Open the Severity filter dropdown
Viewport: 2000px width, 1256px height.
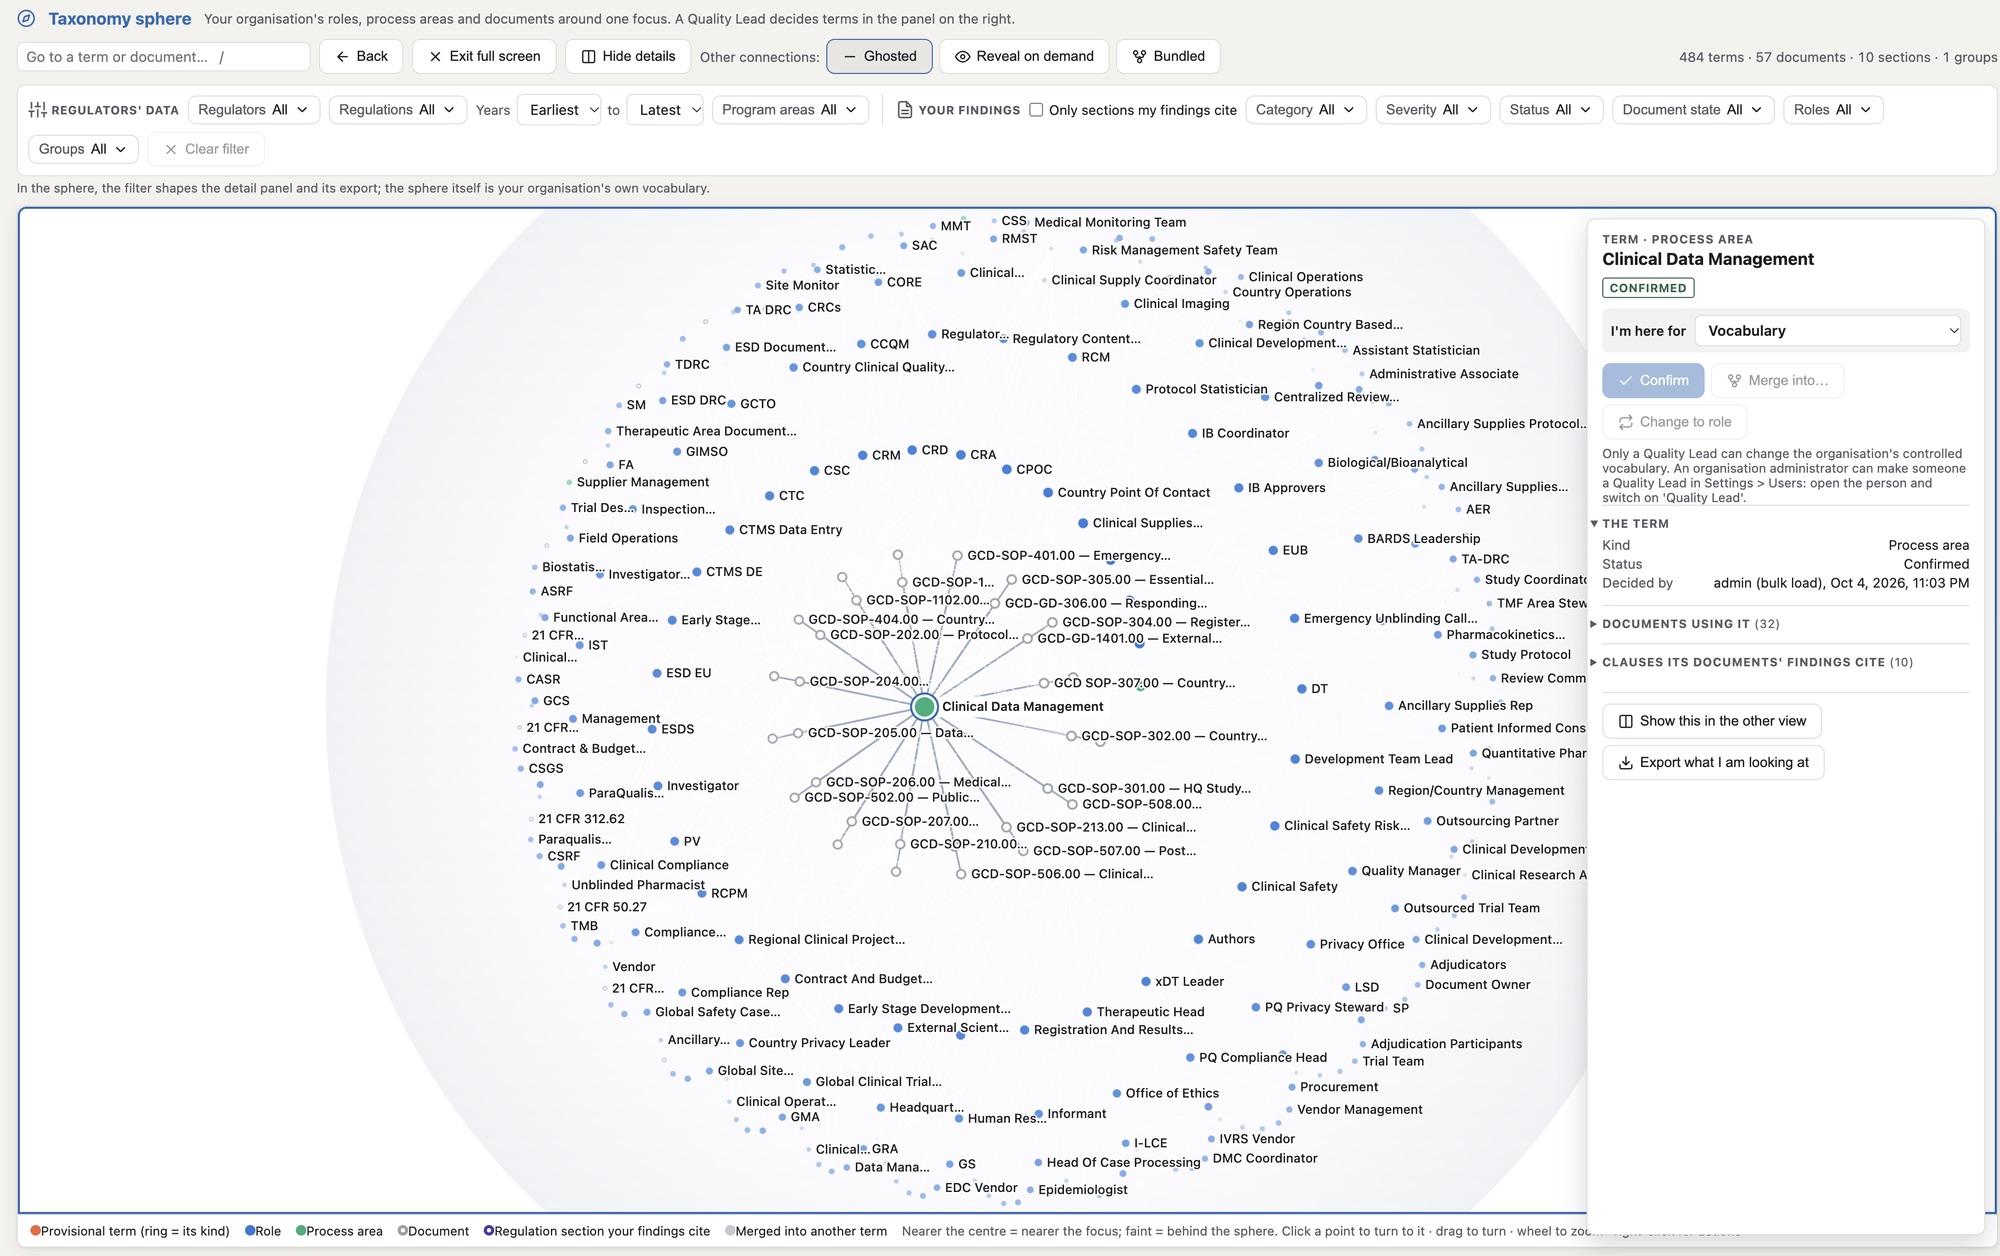(x=1432, y=110)
